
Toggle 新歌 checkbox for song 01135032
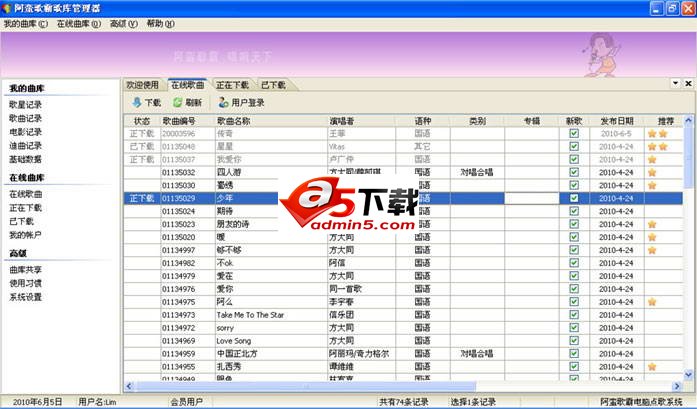(574, 172)
